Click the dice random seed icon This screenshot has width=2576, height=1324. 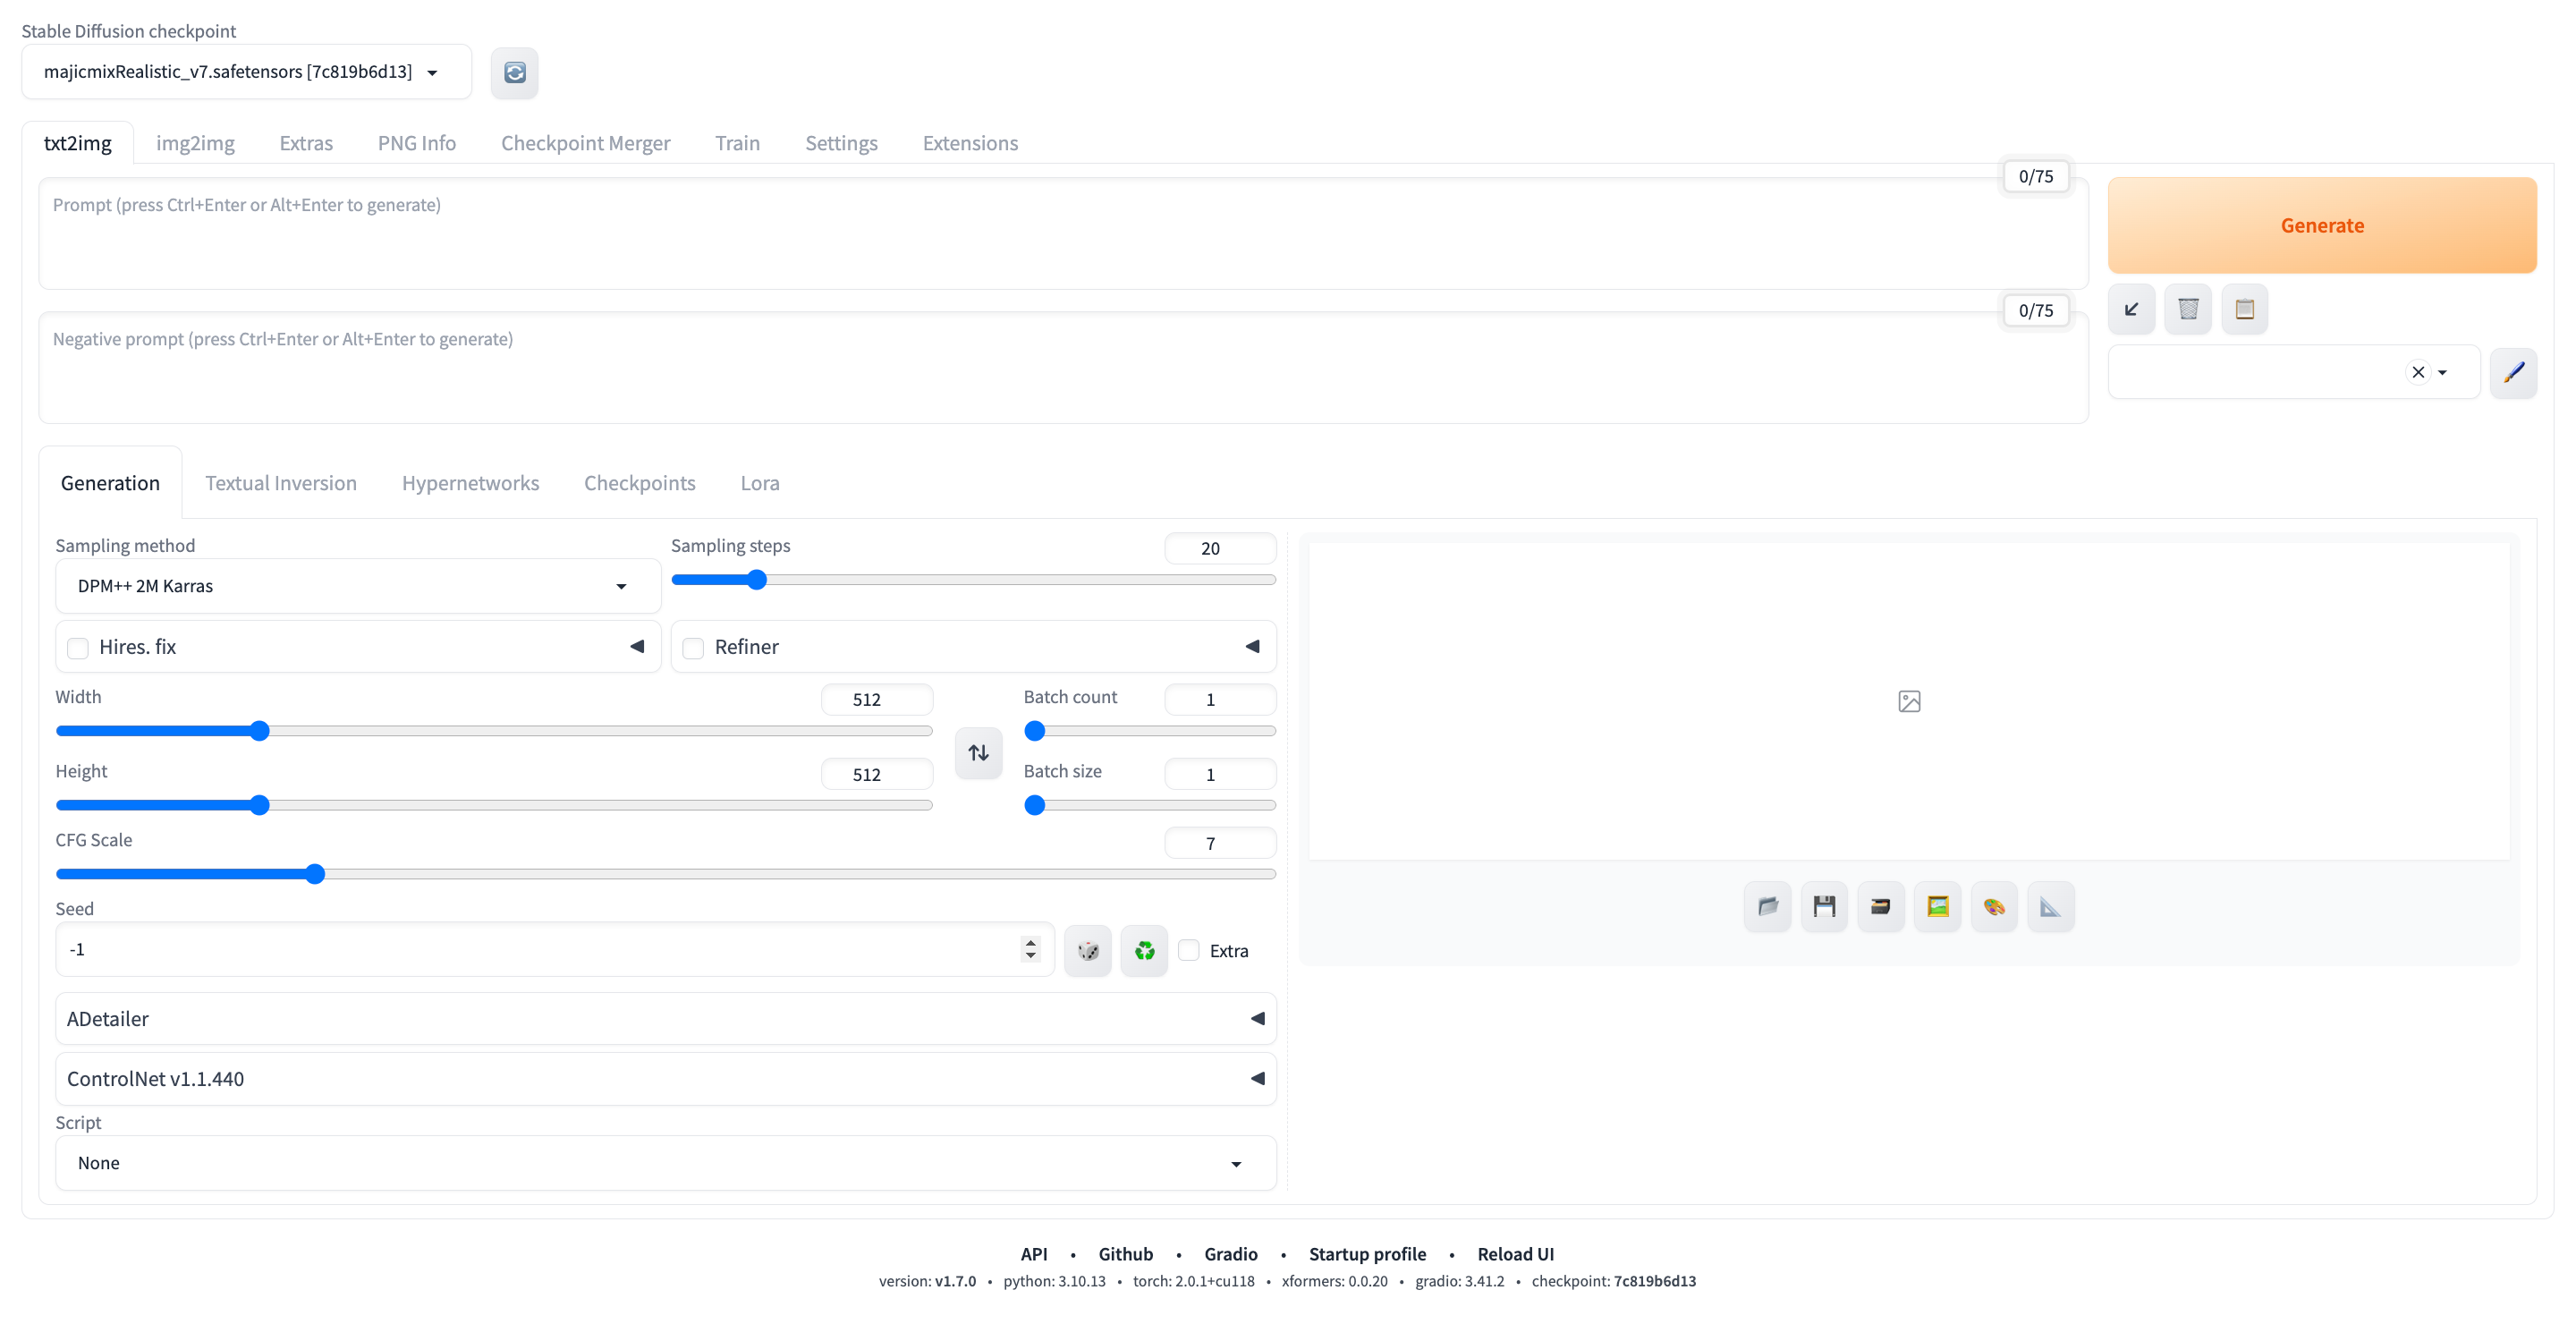1088,950
